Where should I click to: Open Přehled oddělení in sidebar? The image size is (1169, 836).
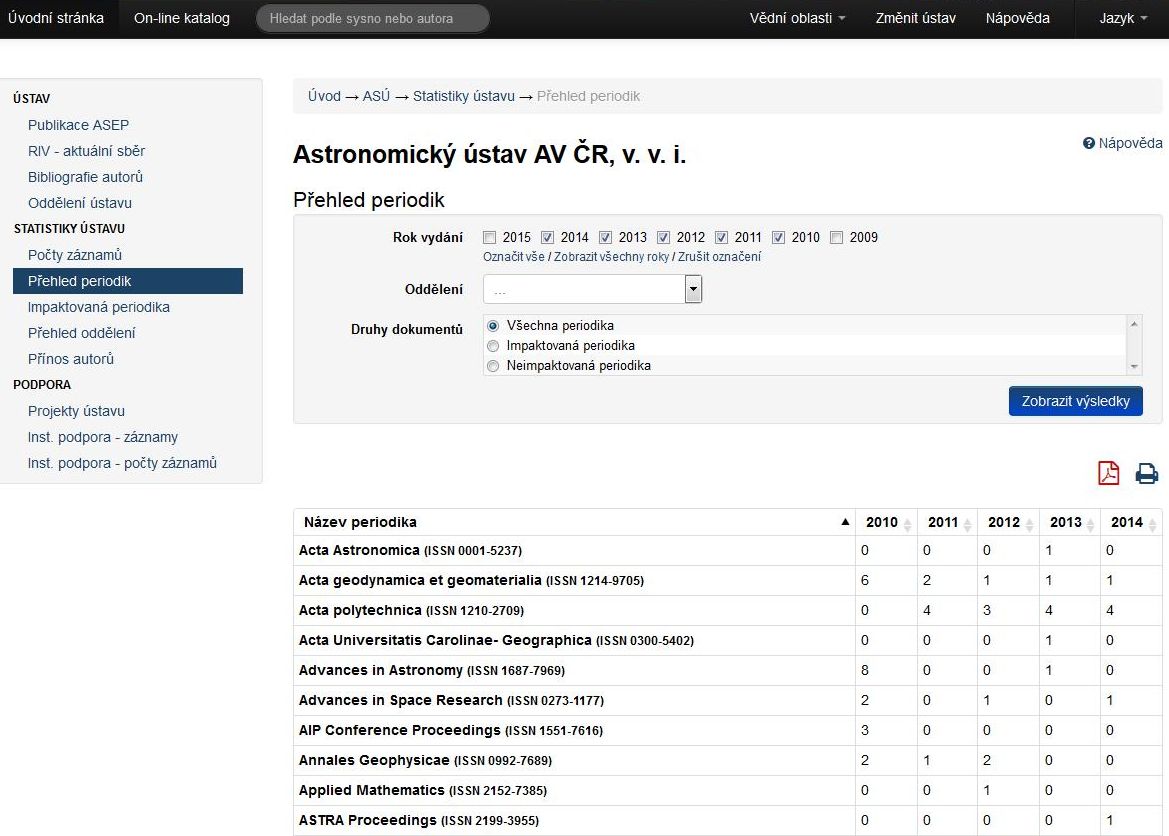[81, 333]
